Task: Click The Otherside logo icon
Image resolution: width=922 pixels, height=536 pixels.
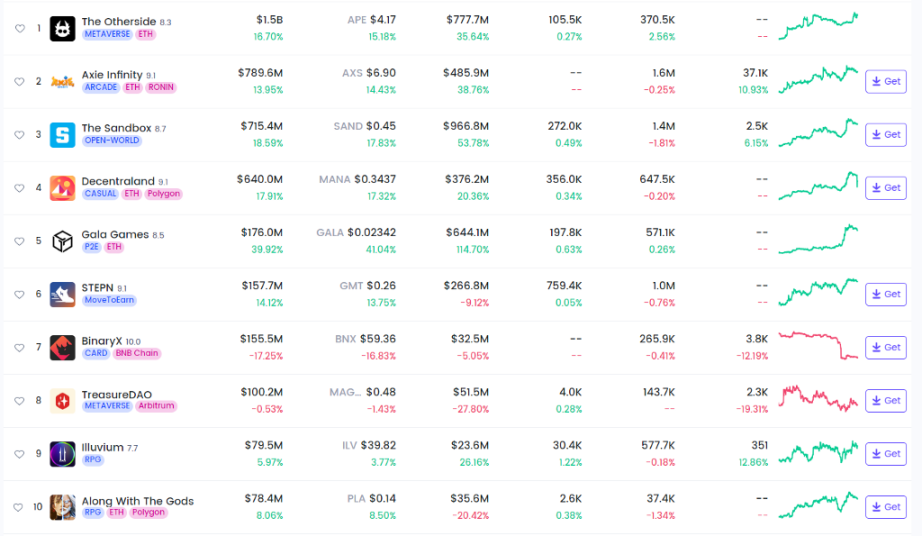Action: (63, 28)
